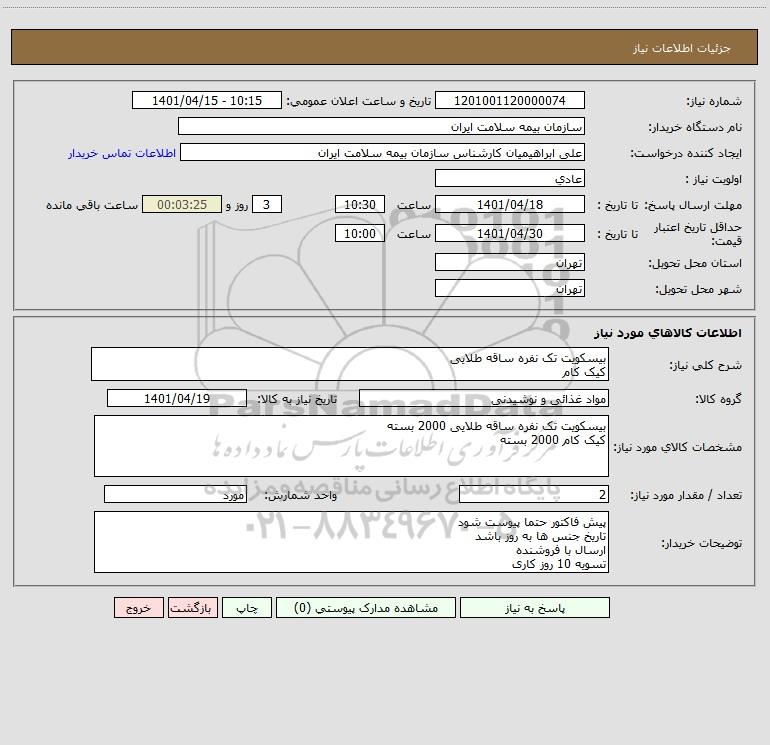The image size is (770, 745).
Task: Click buyer notes text area 'پیش فاکتور'
Action: [351, 542]
